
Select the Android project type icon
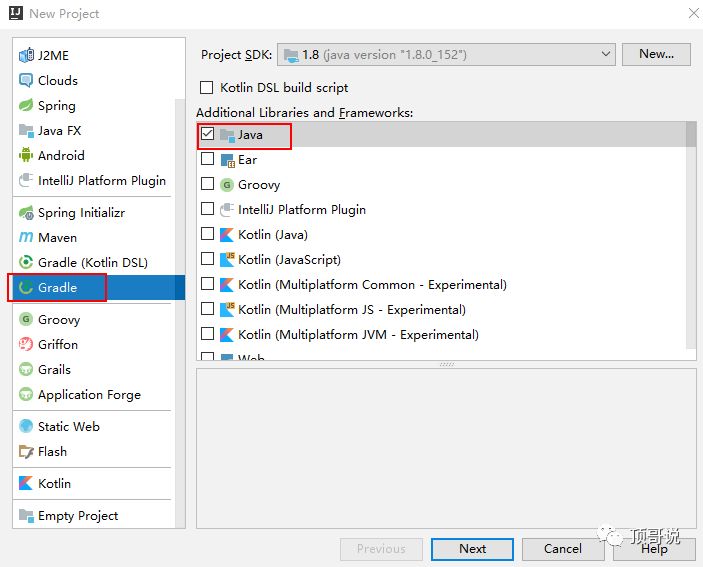click(x=26, y=155)
